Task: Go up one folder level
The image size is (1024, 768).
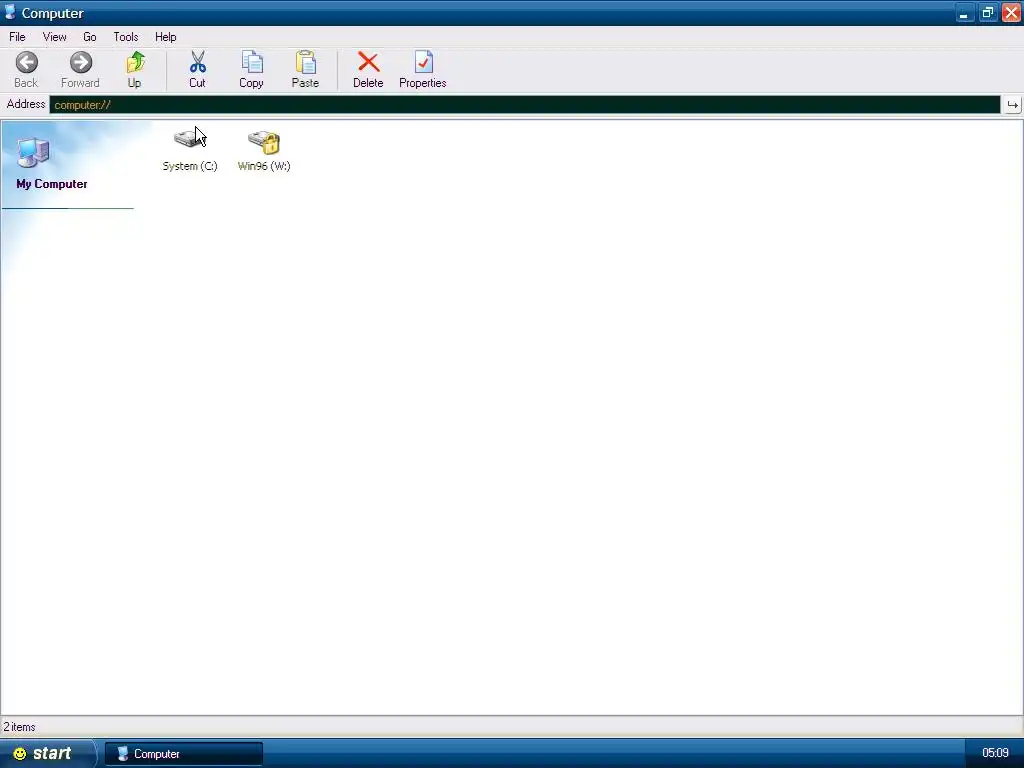Action: (x=135, y=70)
